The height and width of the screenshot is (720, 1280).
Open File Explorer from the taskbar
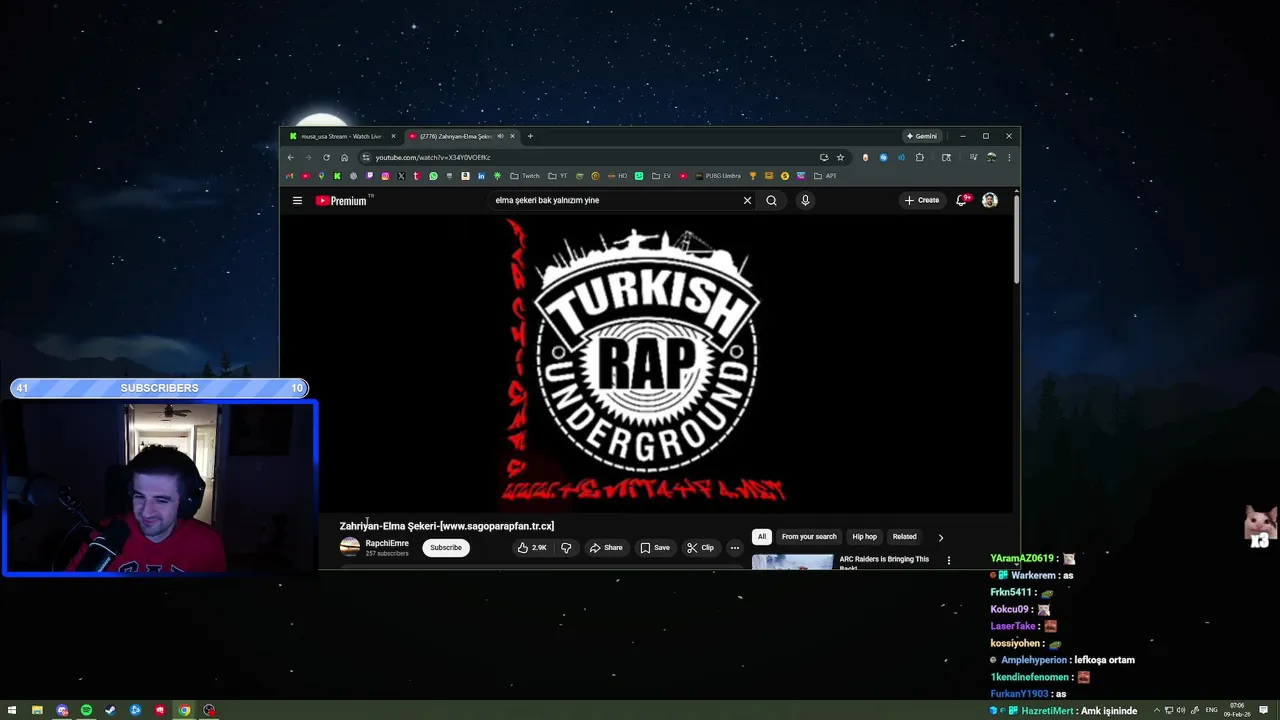pos(37,710)
